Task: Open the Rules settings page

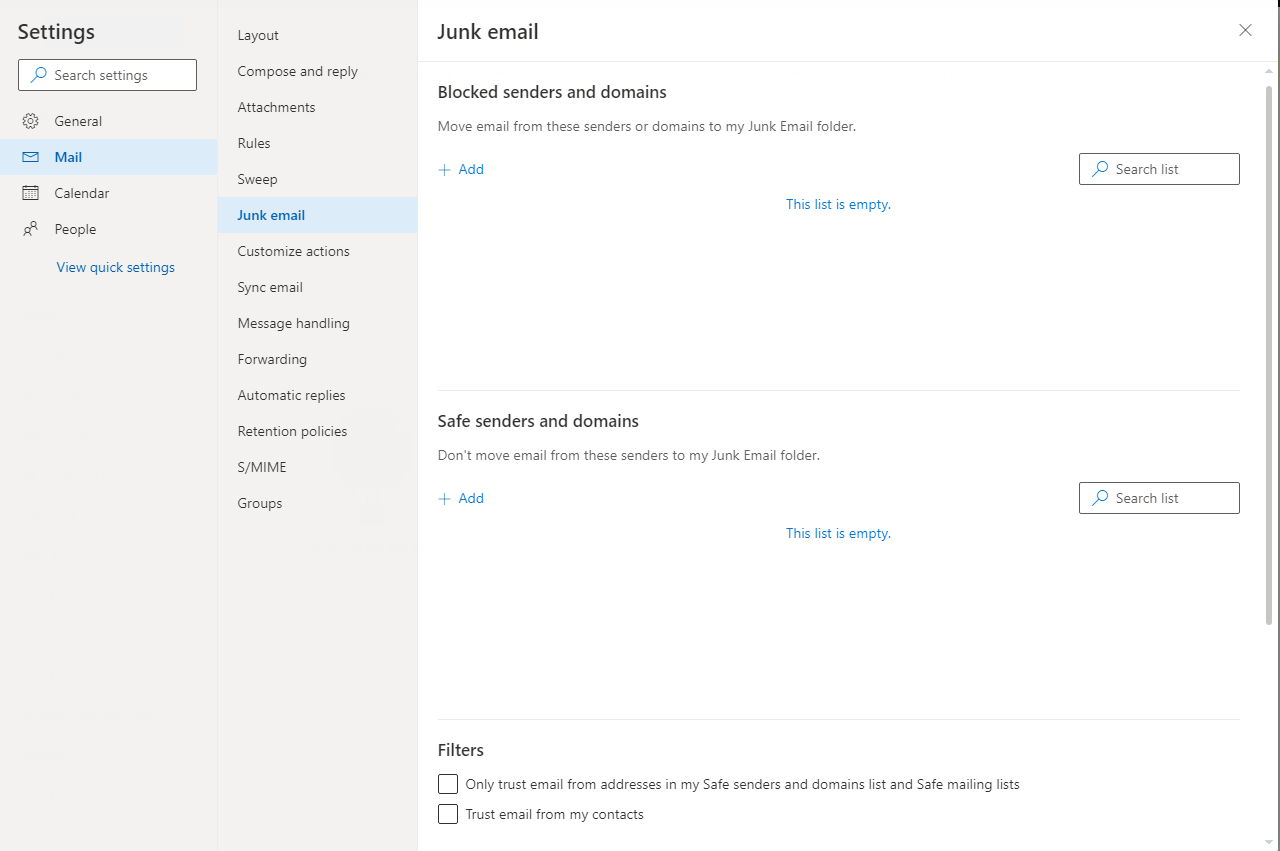Action: tap(254, 143)
